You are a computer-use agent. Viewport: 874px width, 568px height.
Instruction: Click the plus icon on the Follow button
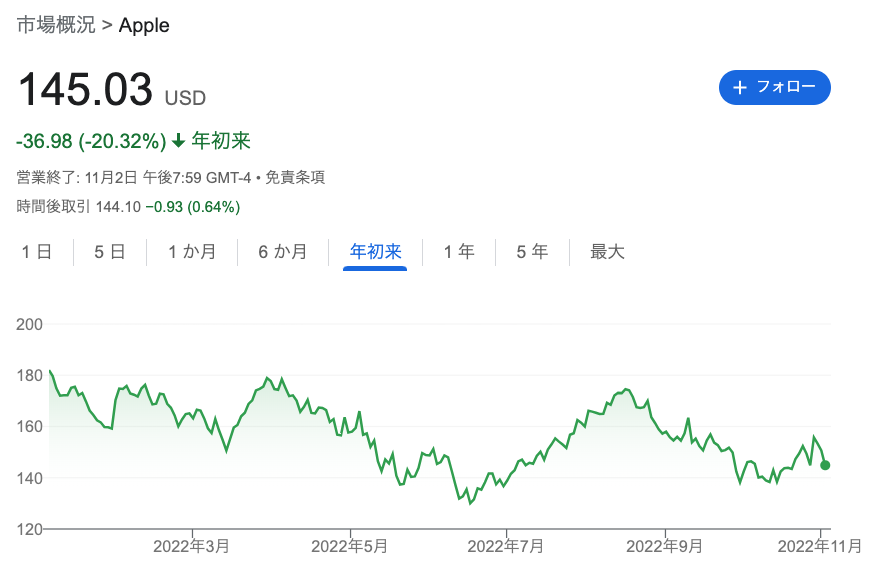pos(740,88)
